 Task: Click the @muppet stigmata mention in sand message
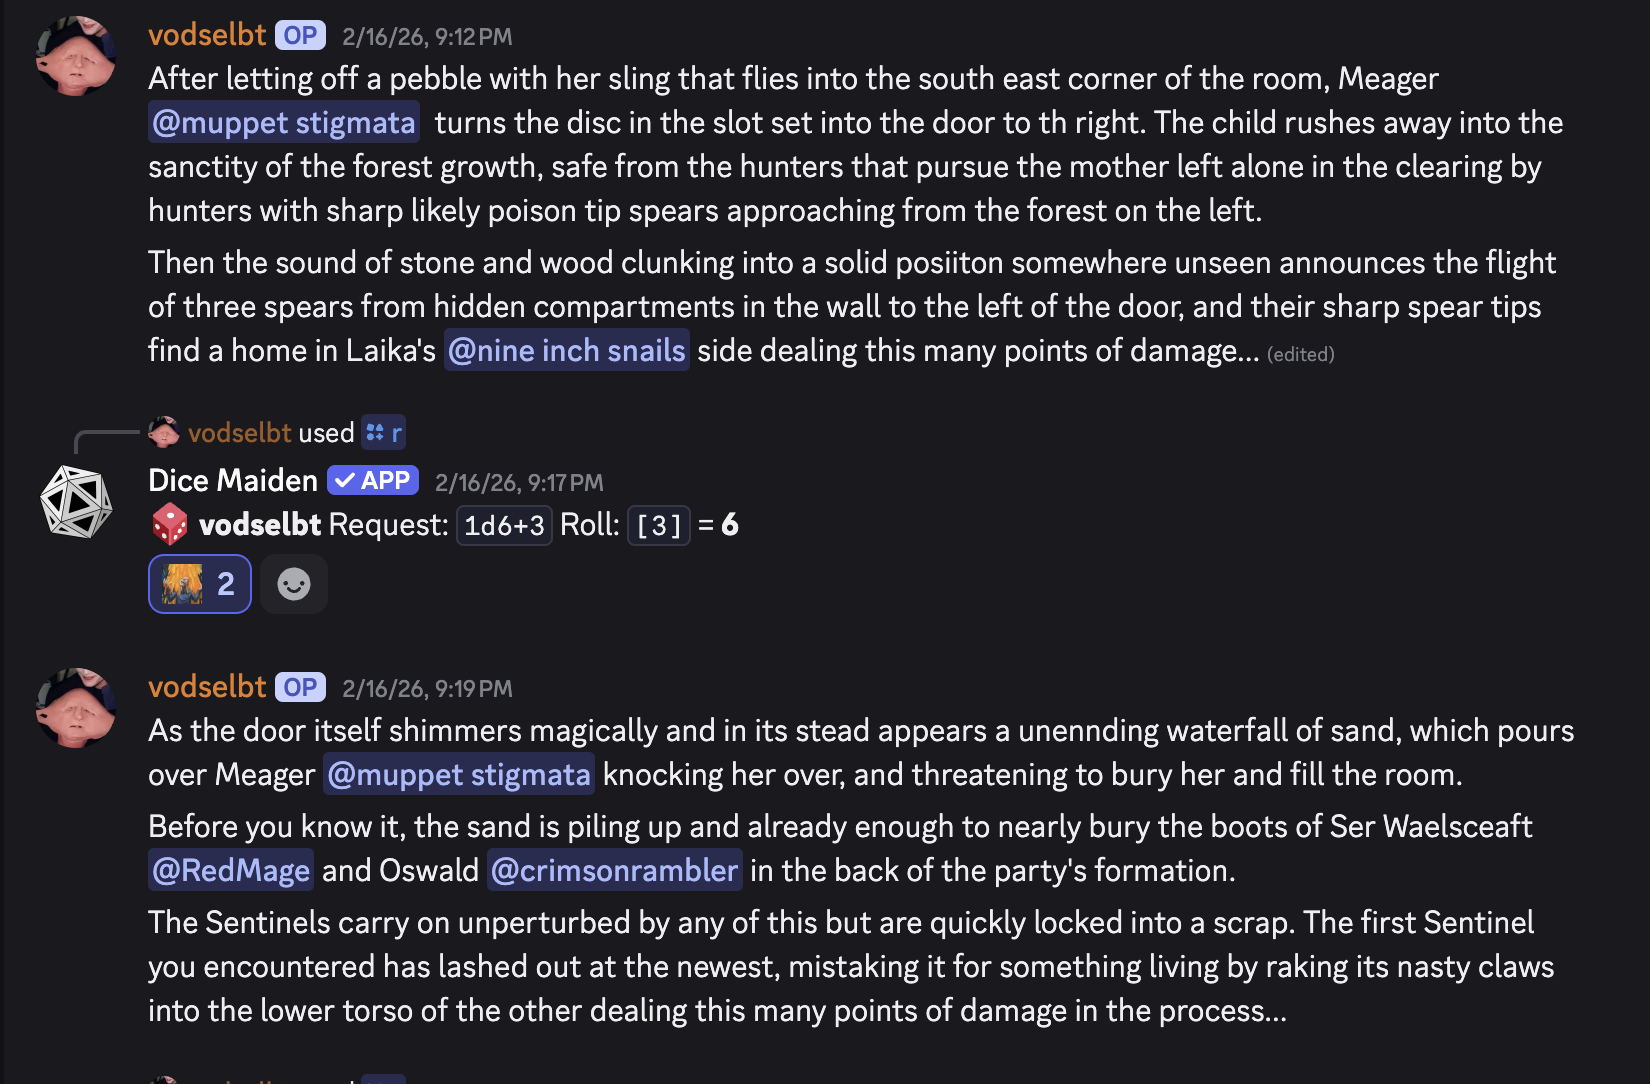(x=459, y=775)
